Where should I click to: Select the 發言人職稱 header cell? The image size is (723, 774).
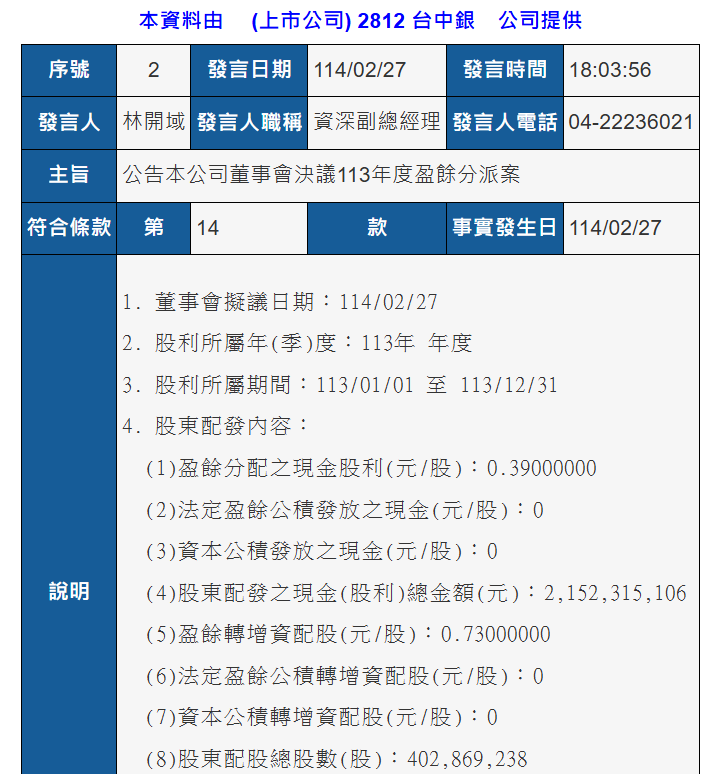point(249,122)
